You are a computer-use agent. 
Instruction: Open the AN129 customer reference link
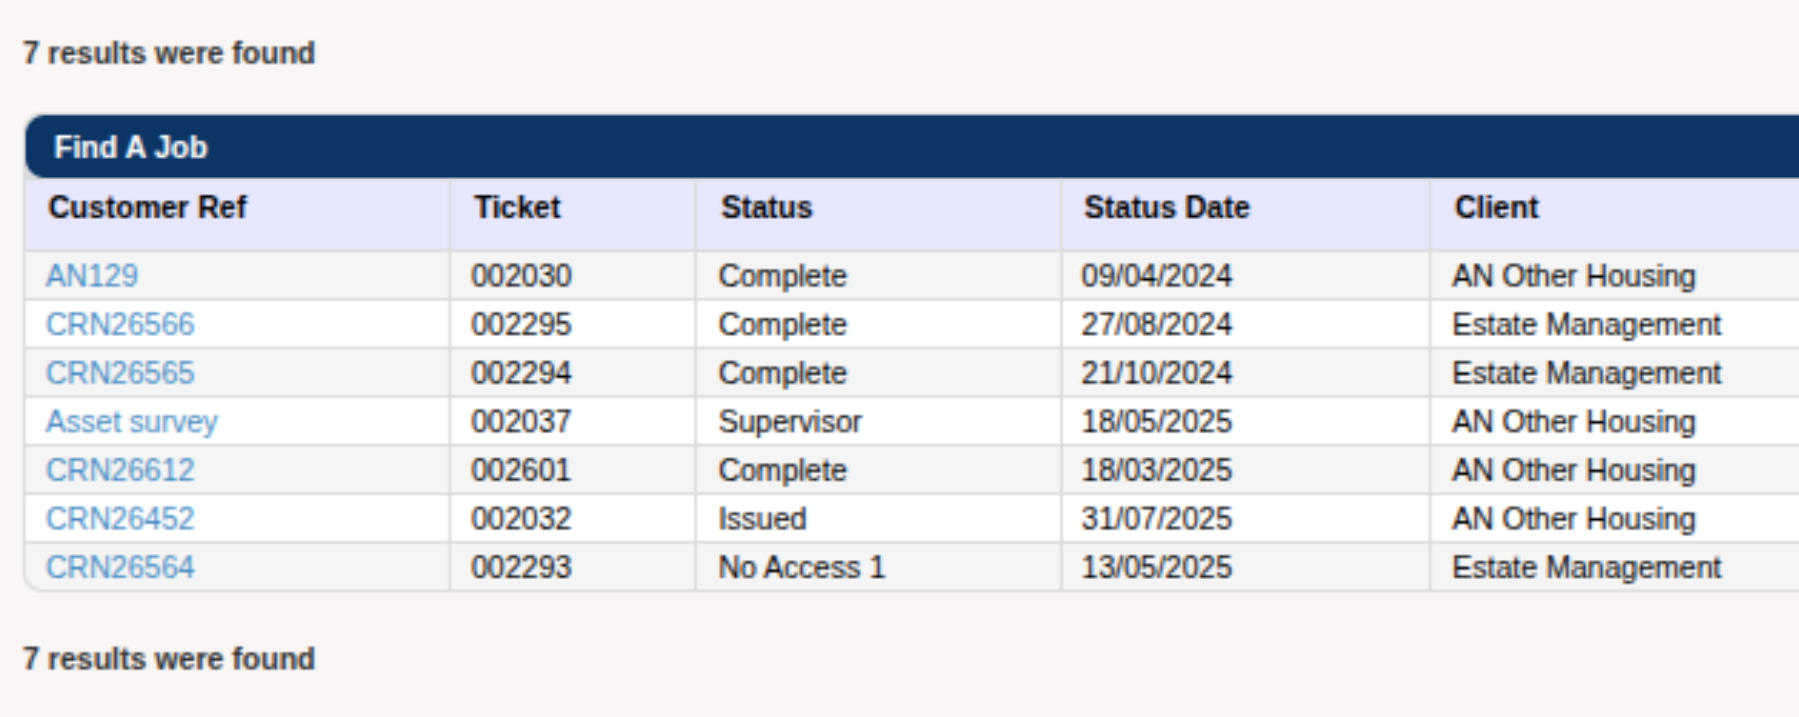(92, 275)
